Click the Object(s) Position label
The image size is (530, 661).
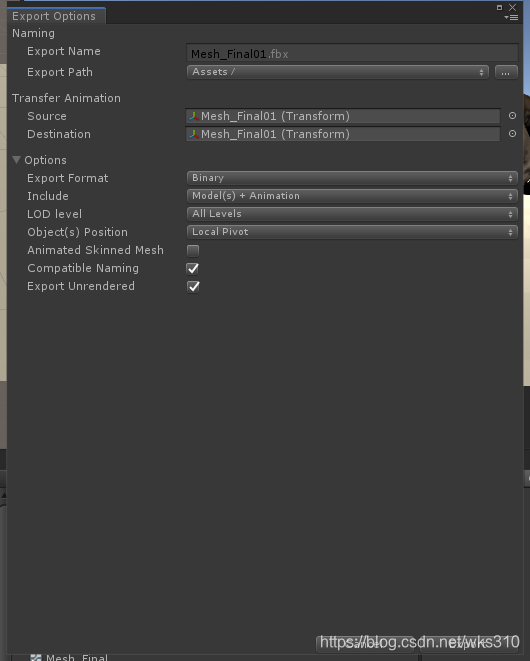pyautogui.click(x=77, y=232)
